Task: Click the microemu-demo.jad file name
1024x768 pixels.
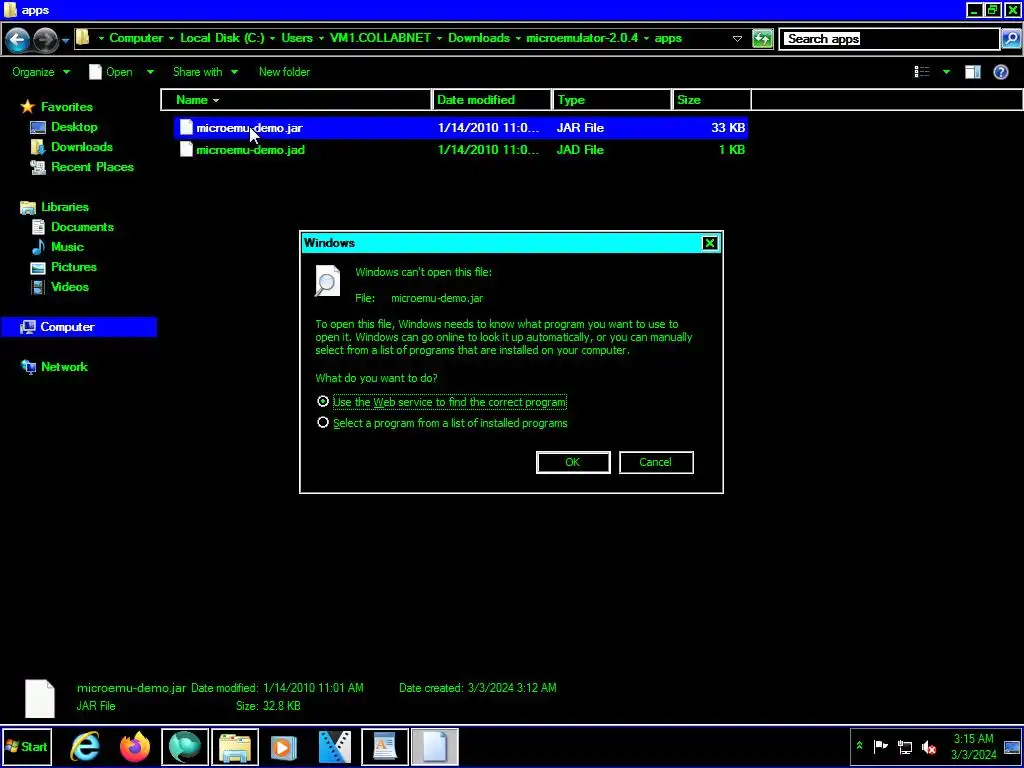Action: coord(250,150)
